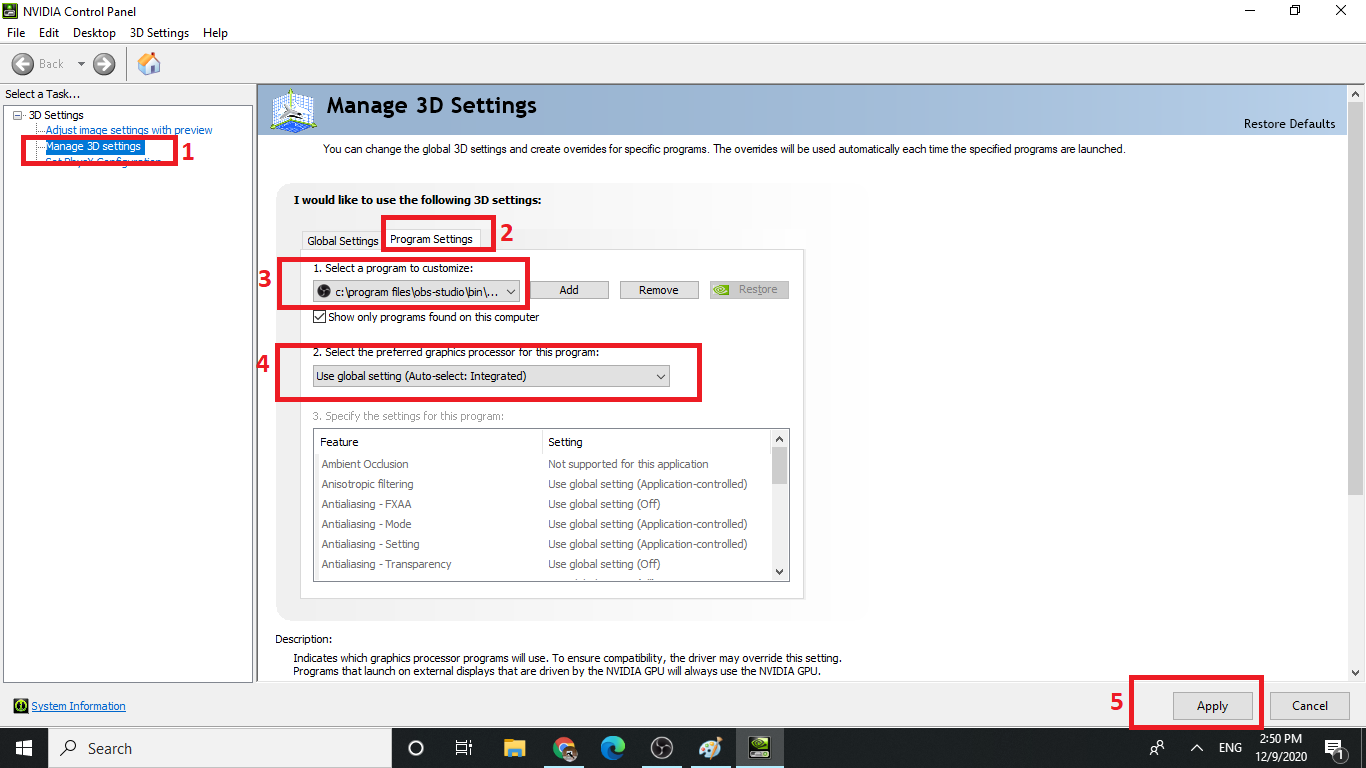Select the Antialiasing - Transparency row
This screenshot has height=768, width=1366.
(541, 564)
